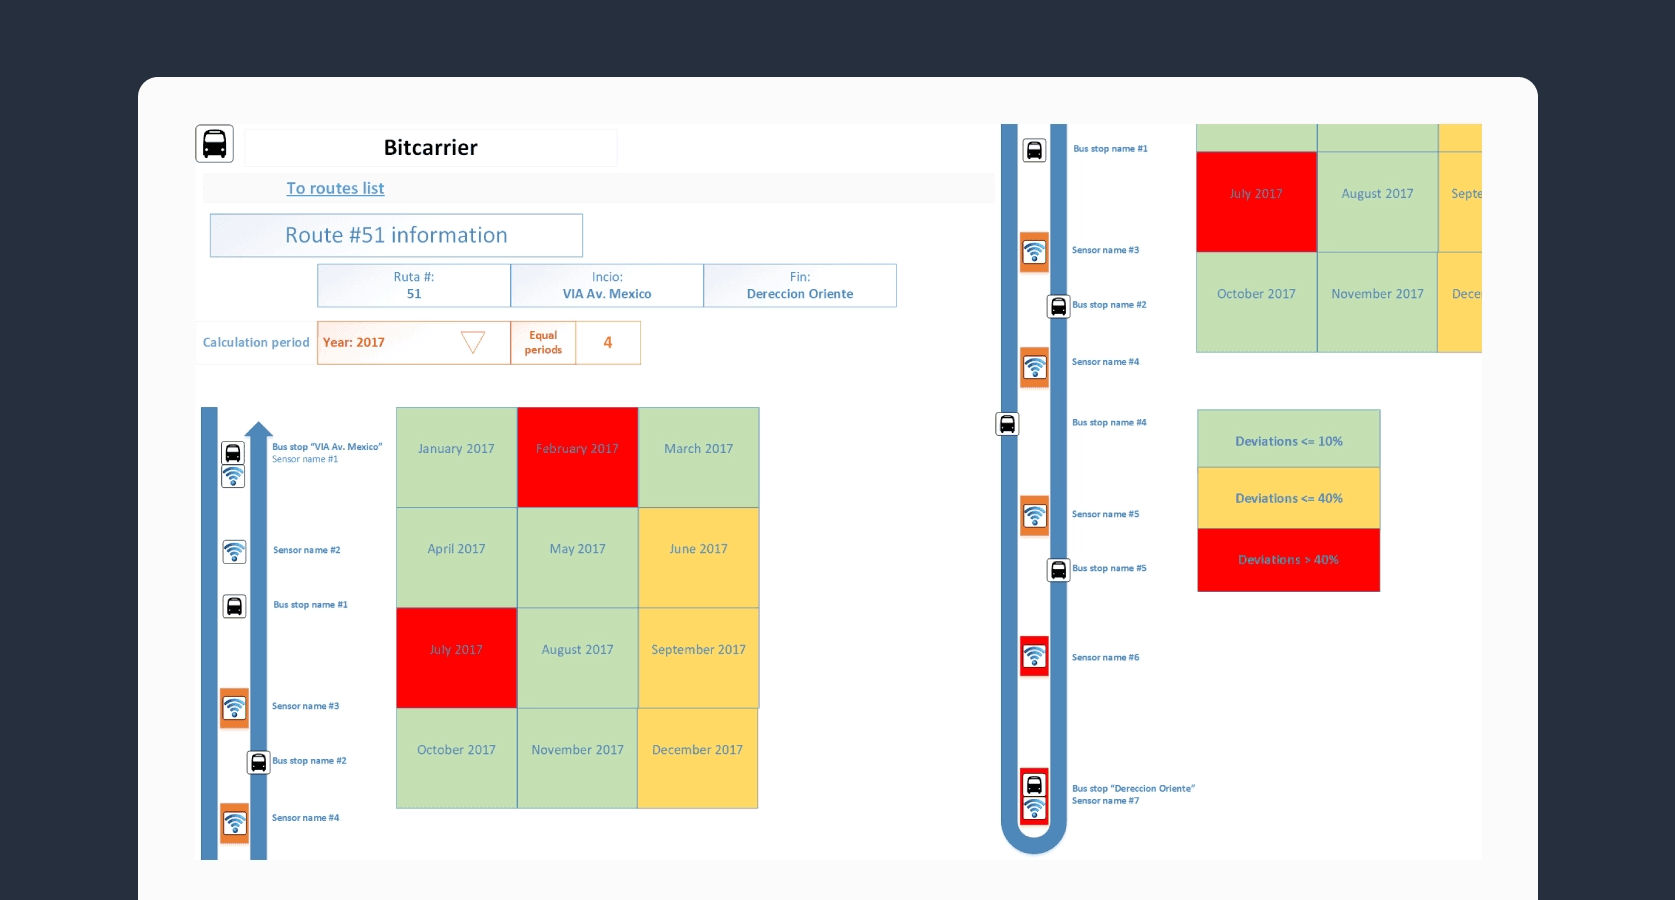Select the red Deviations > 40% legend swatch
The width and height of the screenshot is (1675, 900).
[1289, 560]
